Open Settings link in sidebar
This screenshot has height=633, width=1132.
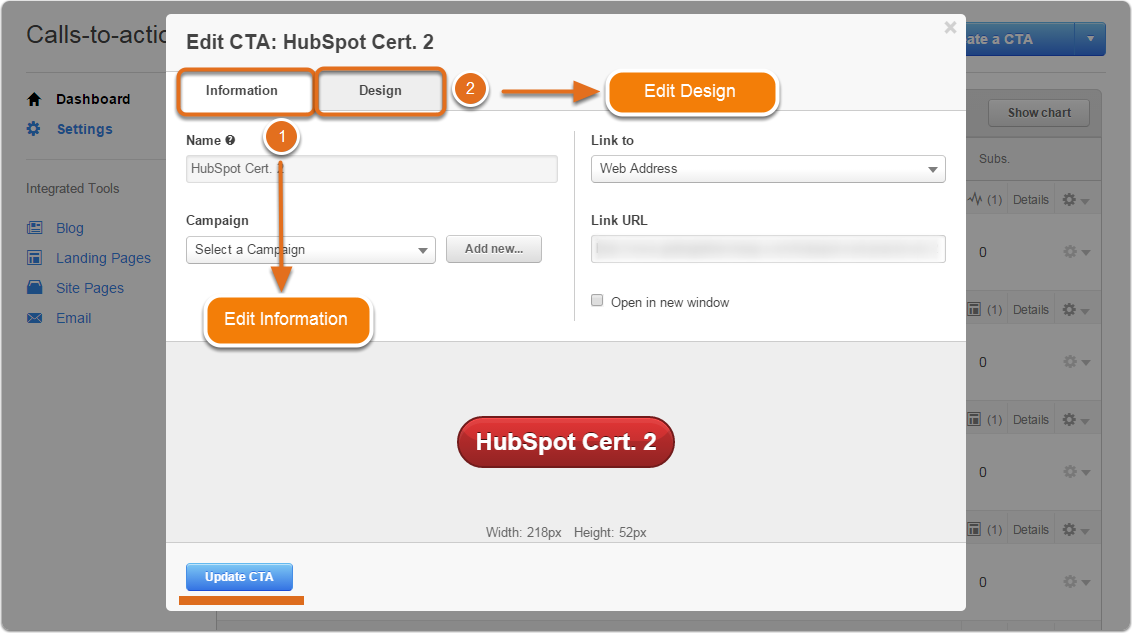pos(84,129)
